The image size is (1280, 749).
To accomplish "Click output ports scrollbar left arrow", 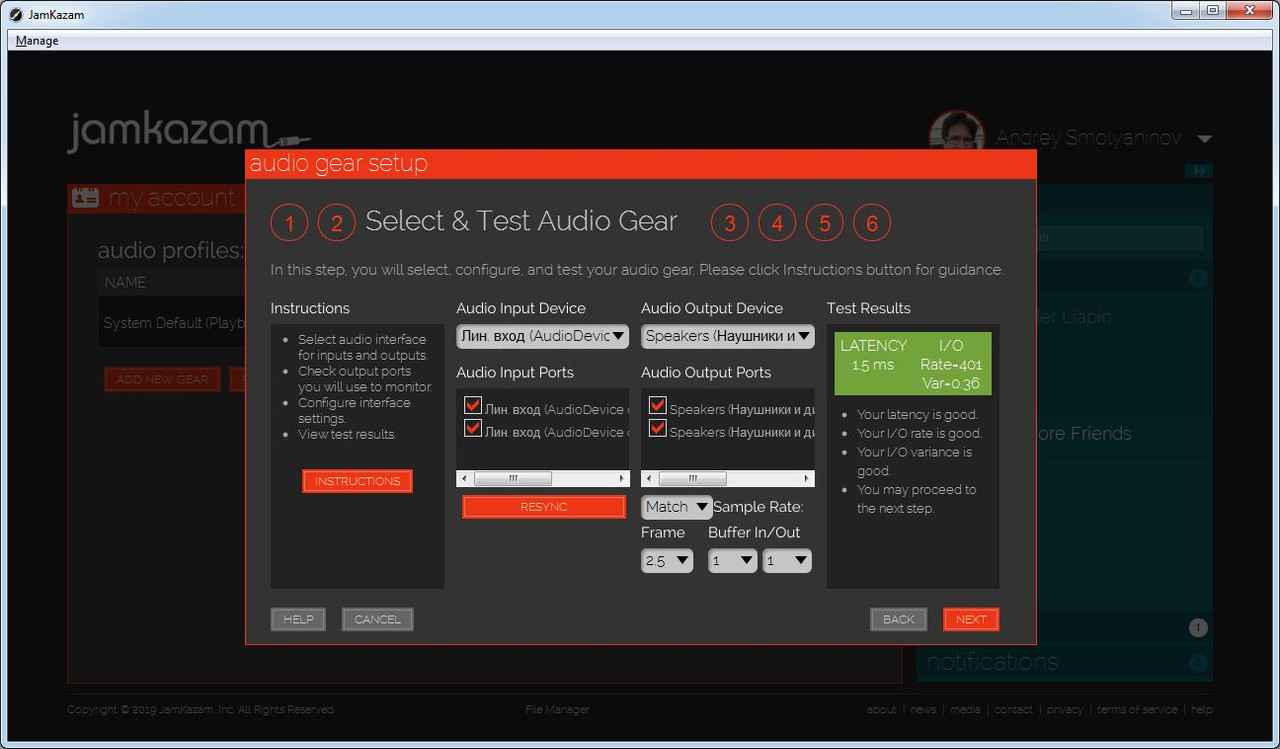I will click(x=650, y=479).
